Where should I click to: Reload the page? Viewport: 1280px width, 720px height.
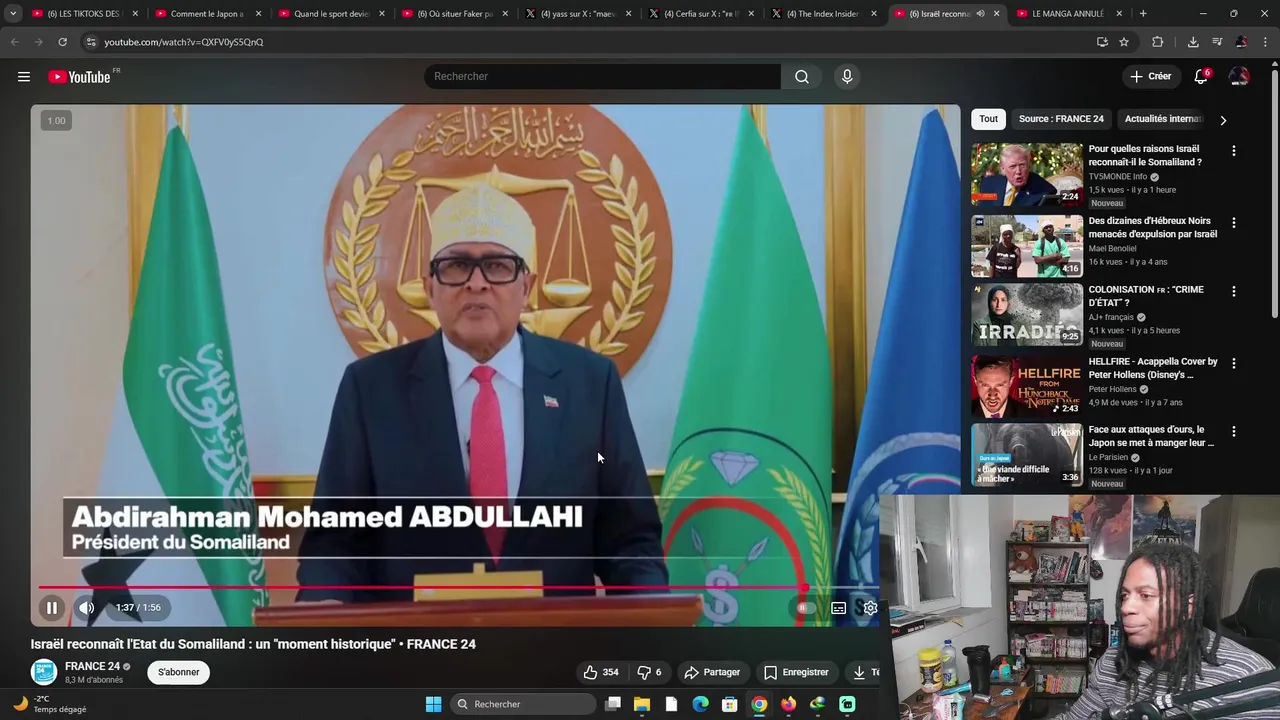pos(62,42)
